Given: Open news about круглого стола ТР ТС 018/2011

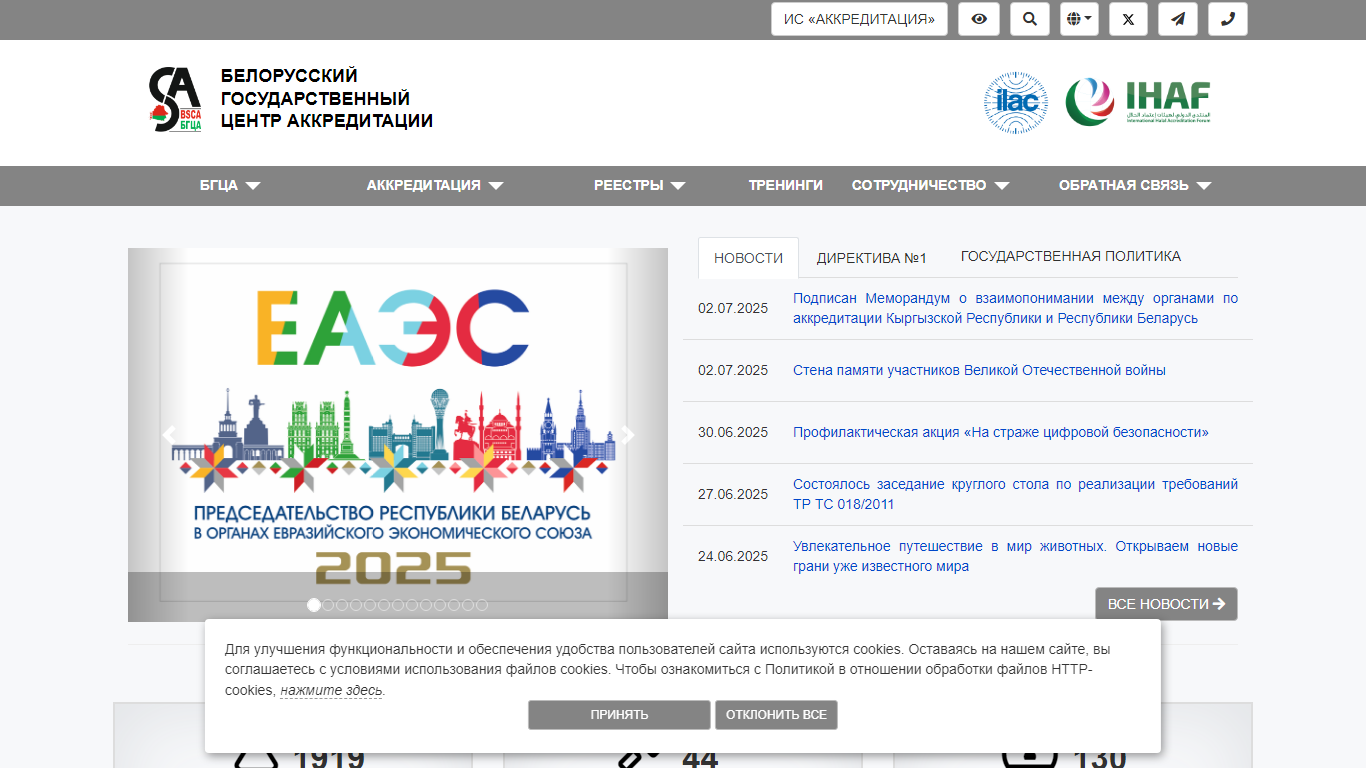Looking at the screenshot, I should point(1015,494).
